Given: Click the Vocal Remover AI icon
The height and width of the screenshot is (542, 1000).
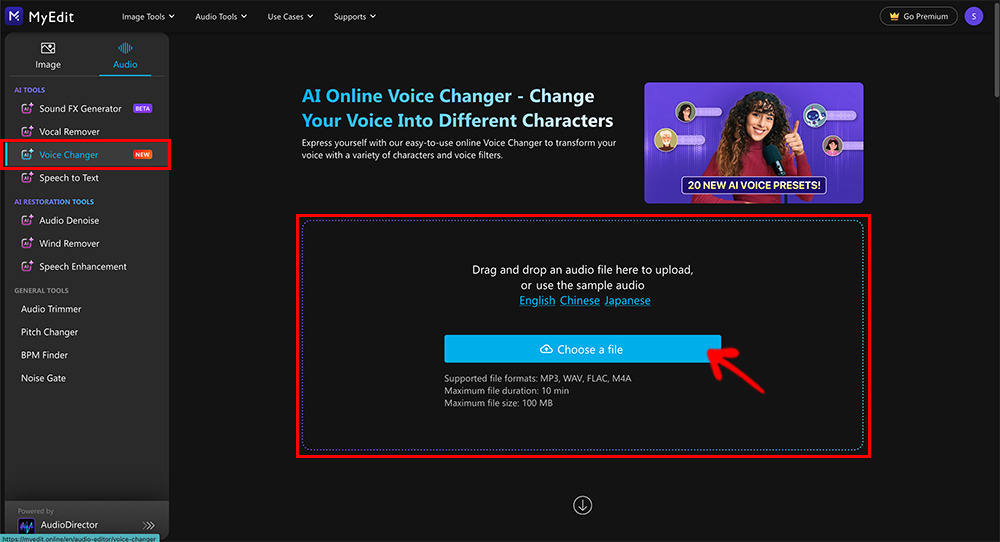Looking at the screenshot, I should pyautogui.click(x=27, y=131).
